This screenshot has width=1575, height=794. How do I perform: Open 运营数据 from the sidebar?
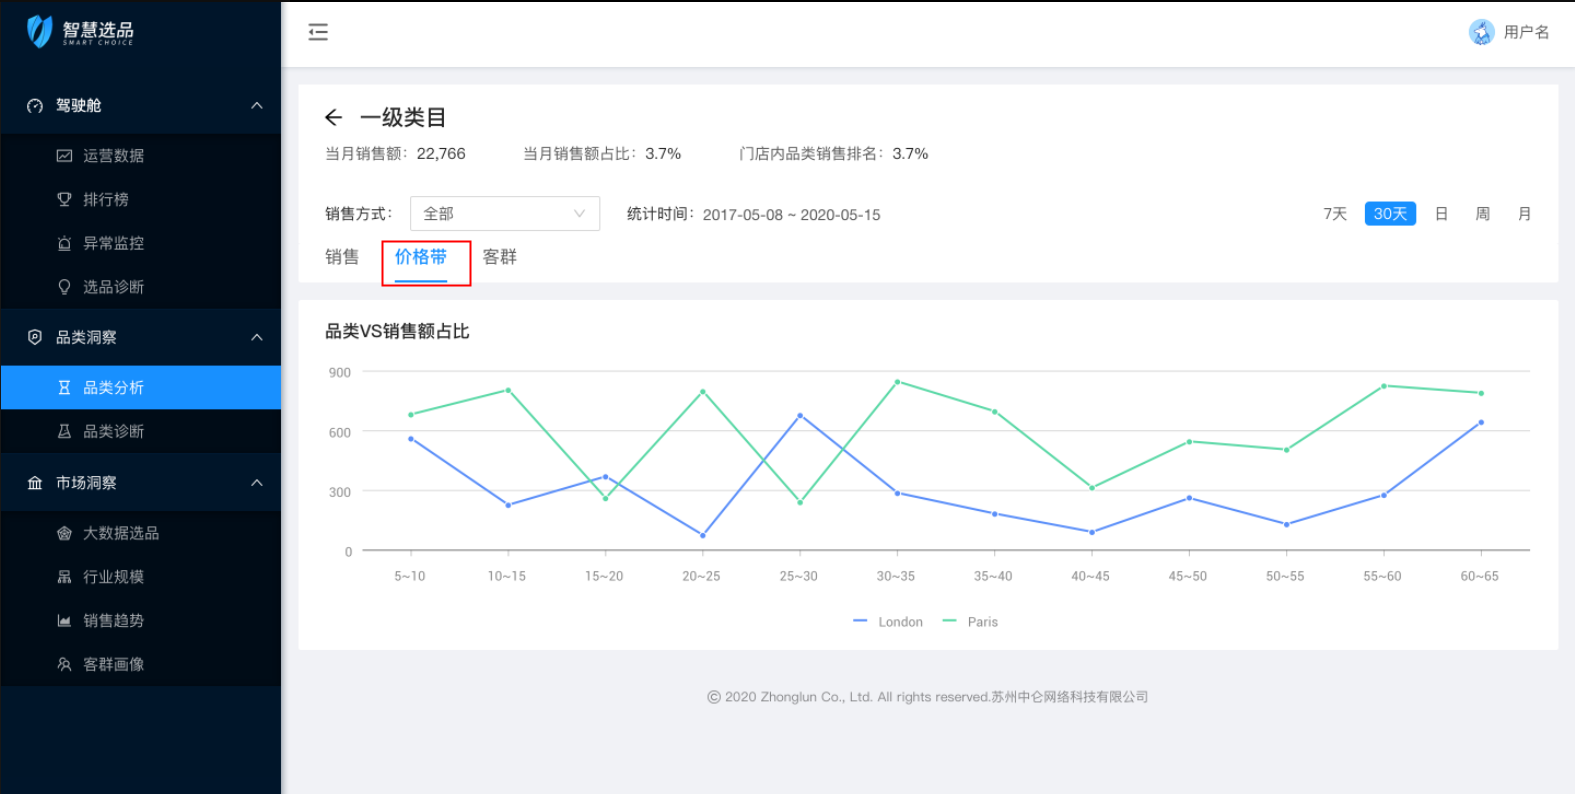(113, 156)
